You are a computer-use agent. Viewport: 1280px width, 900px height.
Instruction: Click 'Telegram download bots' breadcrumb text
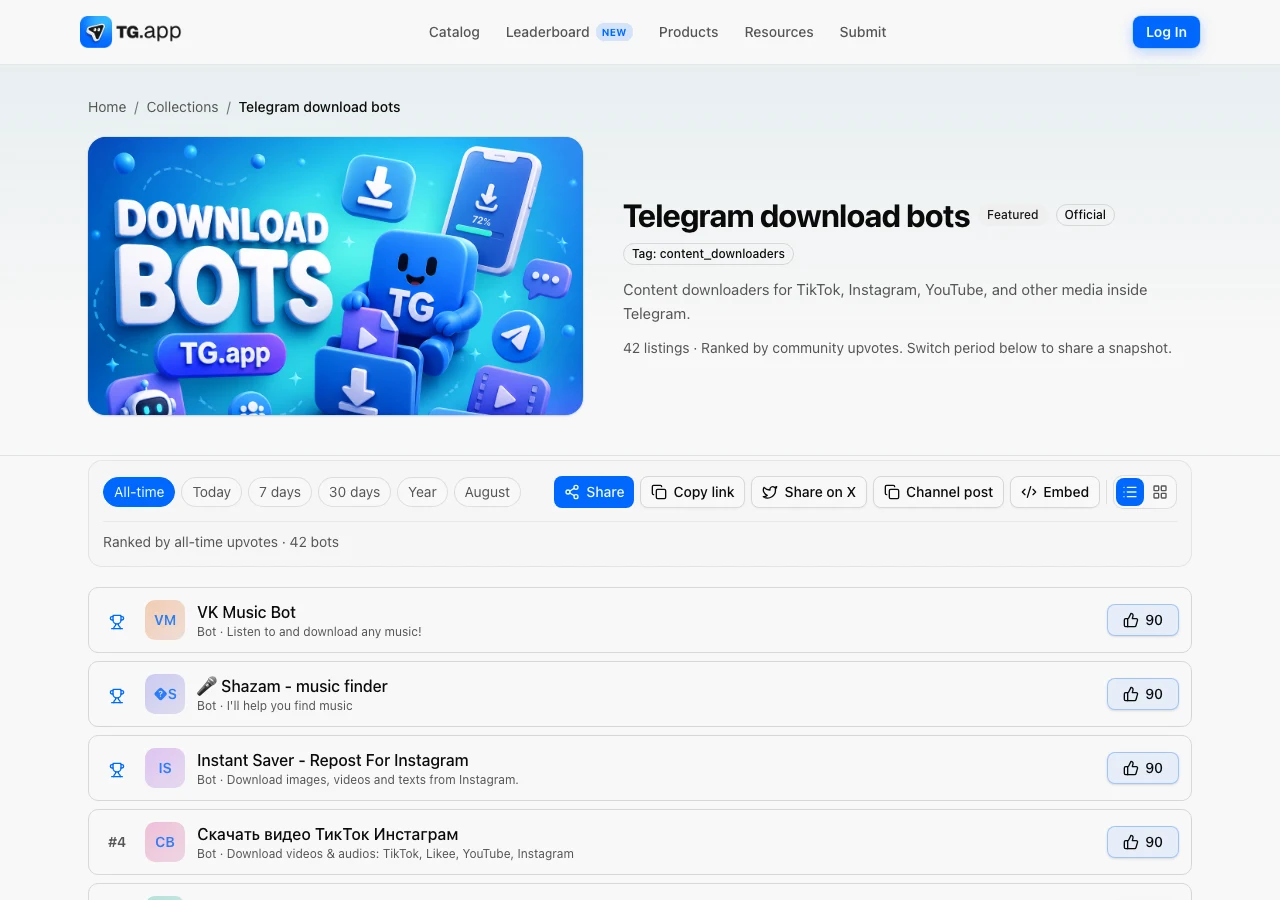319,107
